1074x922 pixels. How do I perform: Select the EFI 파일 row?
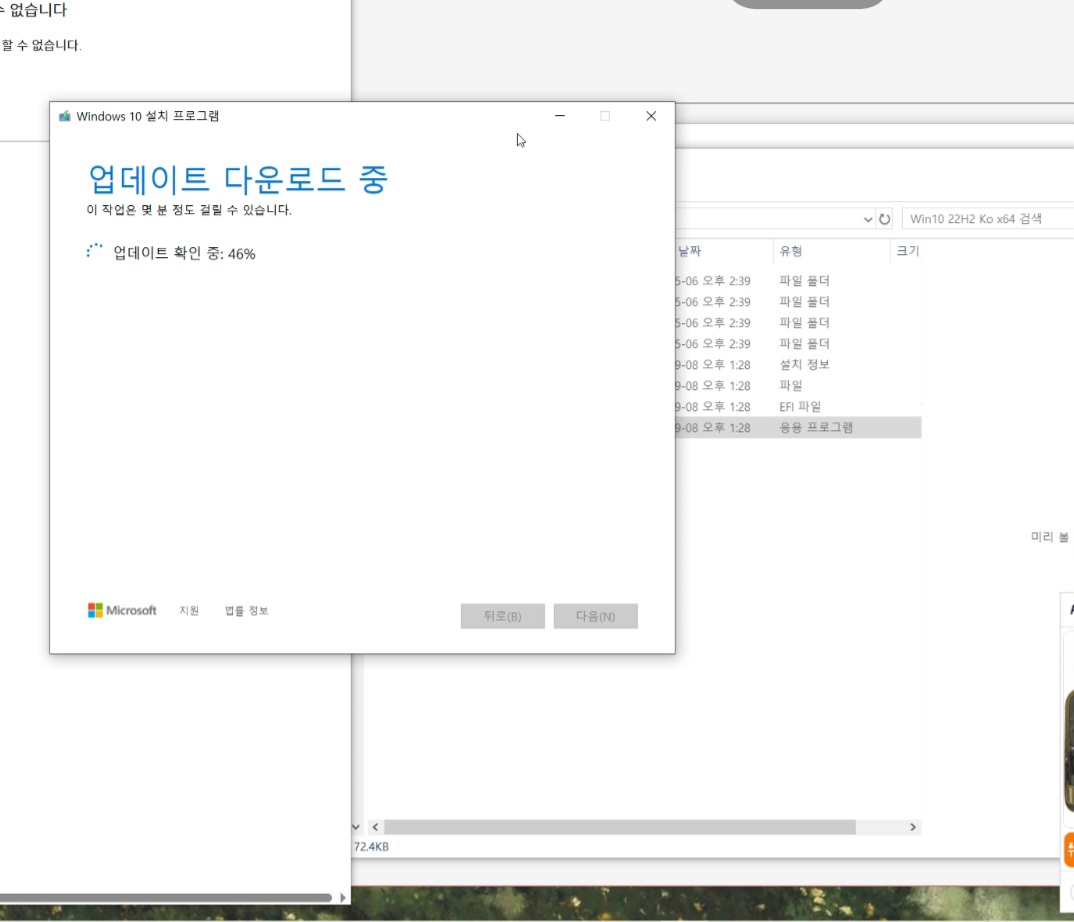point(798,407)
